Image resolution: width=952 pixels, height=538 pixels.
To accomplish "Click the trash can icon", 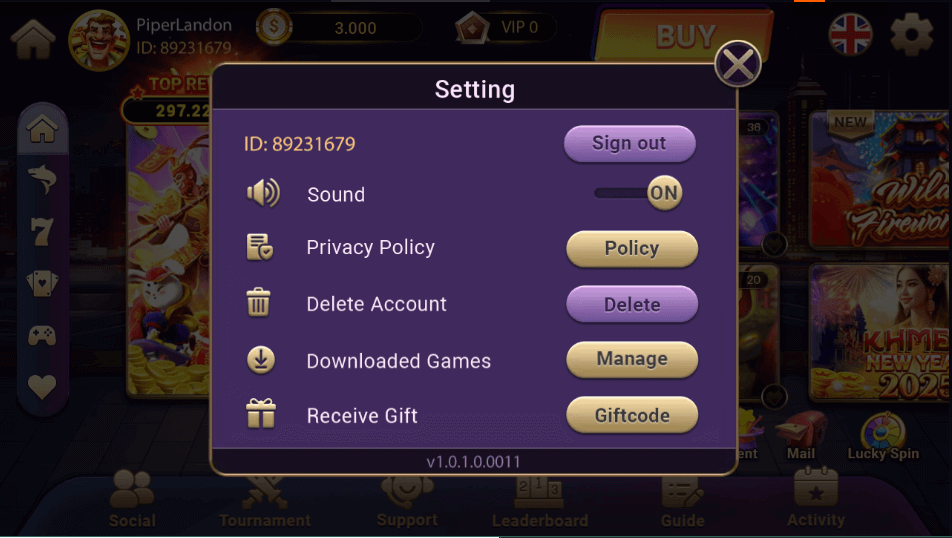I will pyautogui.click(x=258, y=302).
